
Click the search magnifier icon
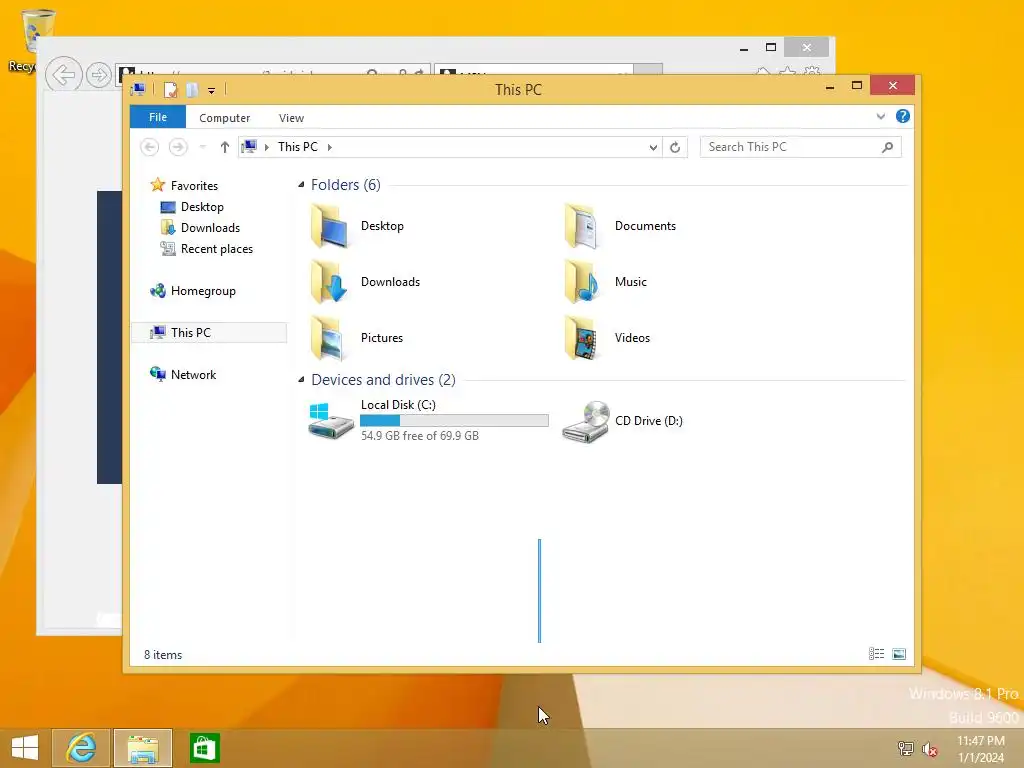coord(887,148)
